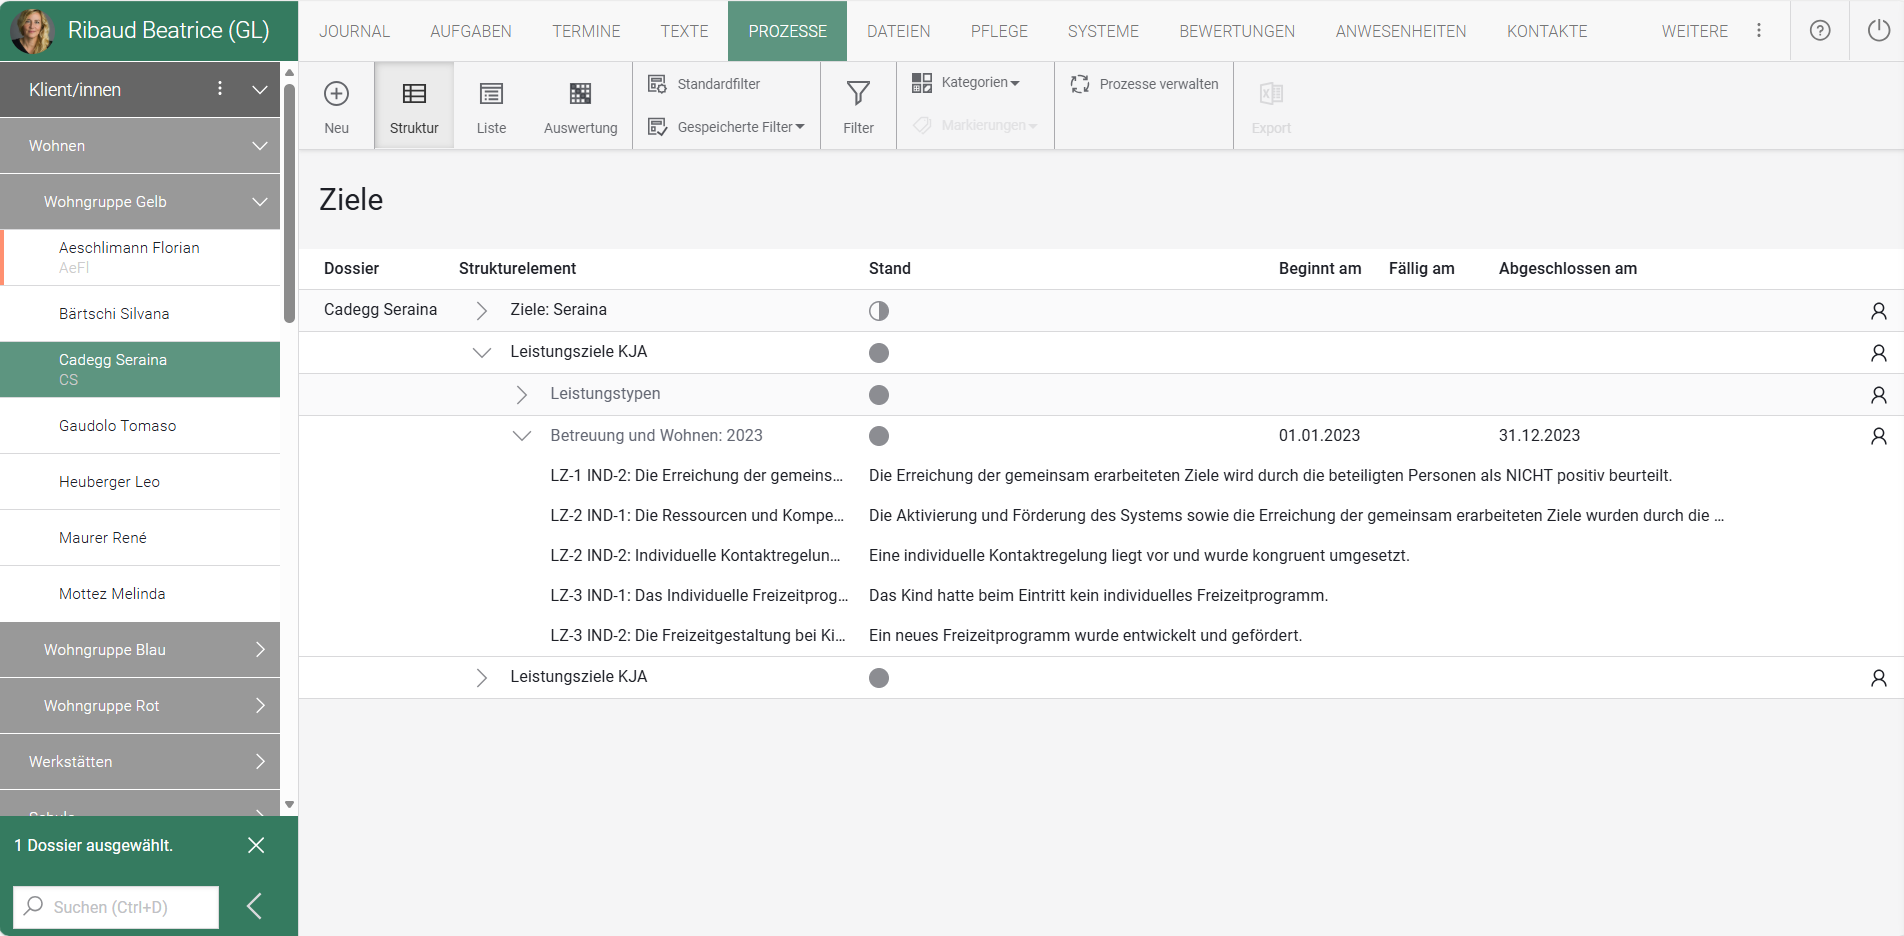Apply the Standardfilter
1904x936 pixels.
pyautogui.click(x=705, y=84)
